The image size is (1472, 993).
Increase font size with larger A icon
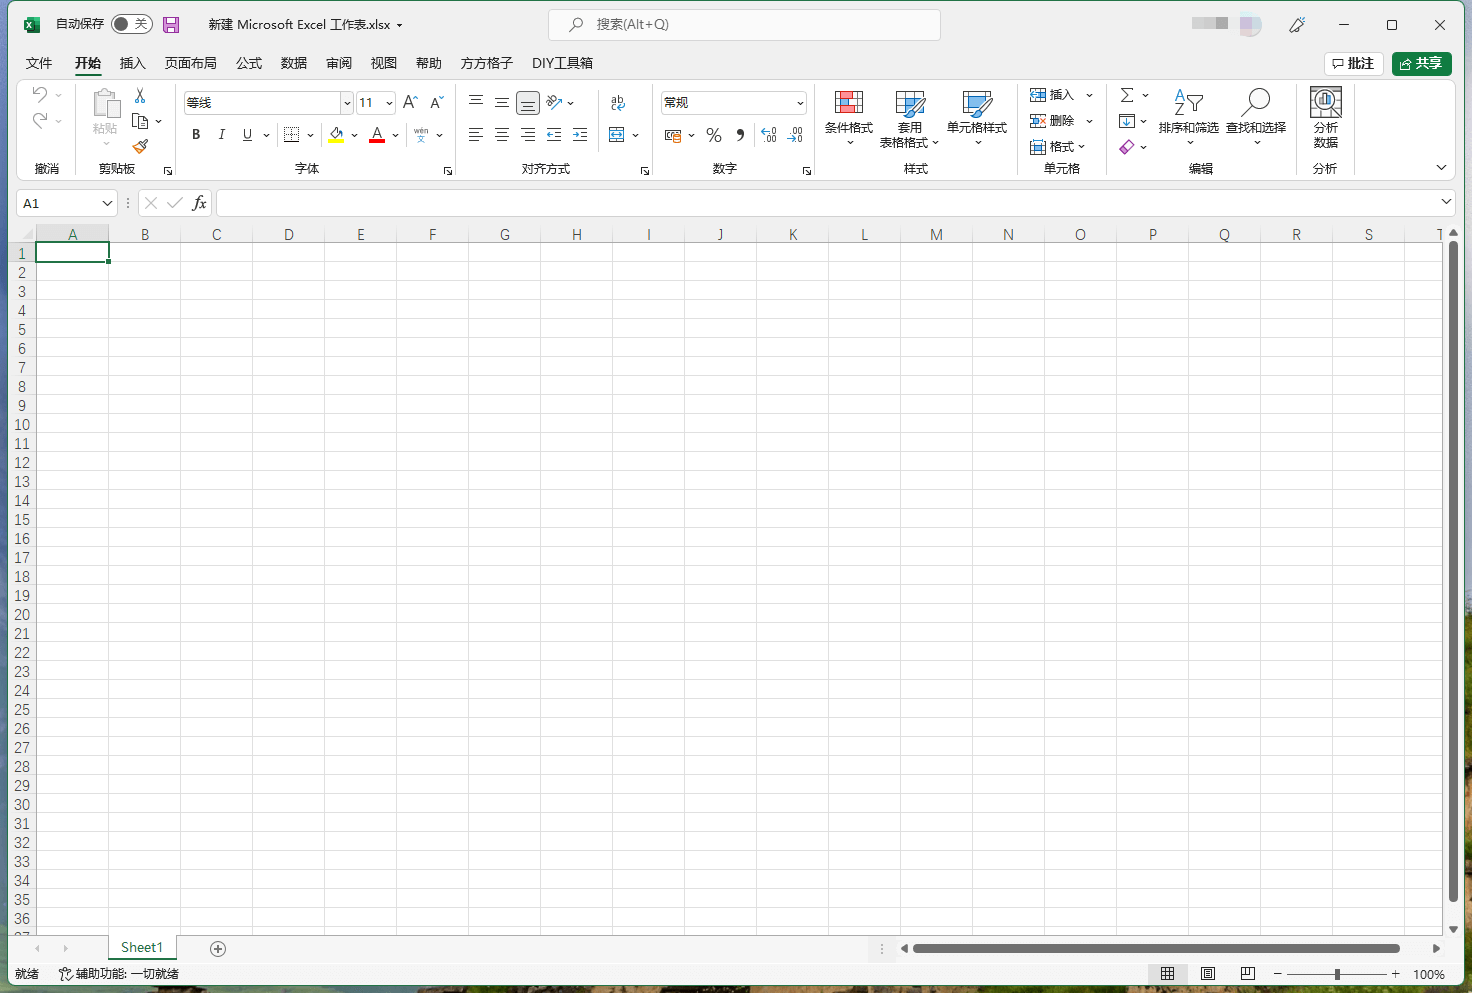pyautogui.click(x=410, y=103)
